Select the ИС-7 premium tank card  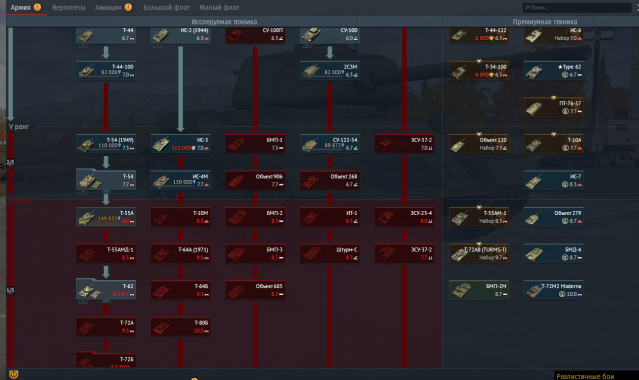pyautogui.click(x=553, y=180)
